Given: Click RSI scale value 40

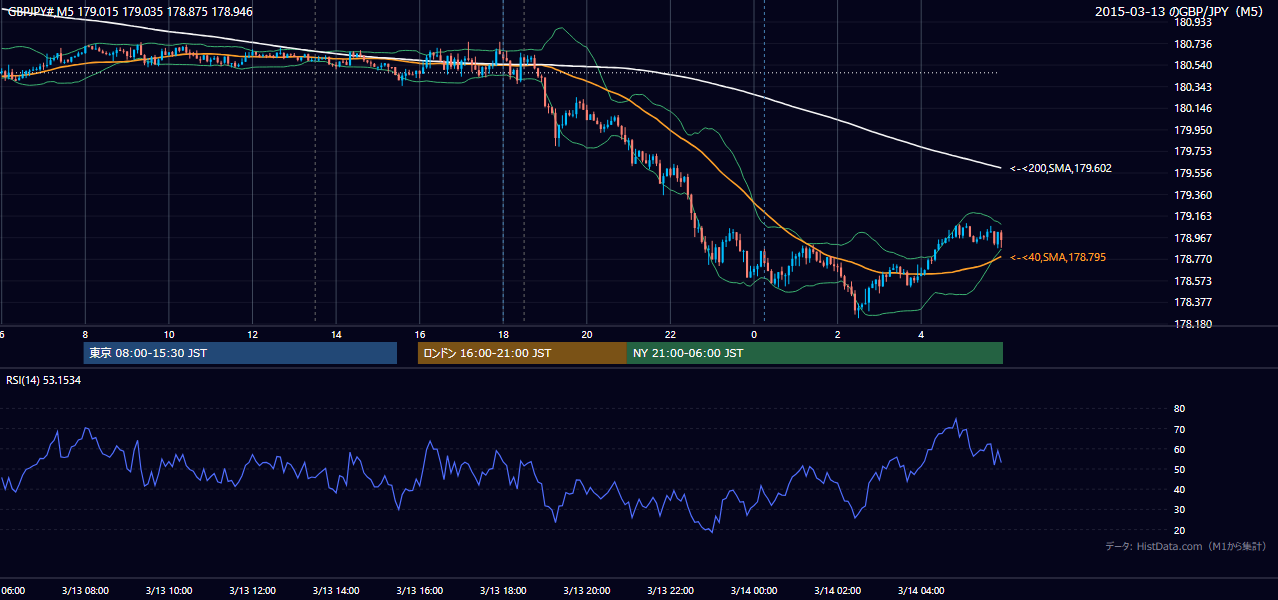Looking at the screenshot, I should click(1179, 489).
